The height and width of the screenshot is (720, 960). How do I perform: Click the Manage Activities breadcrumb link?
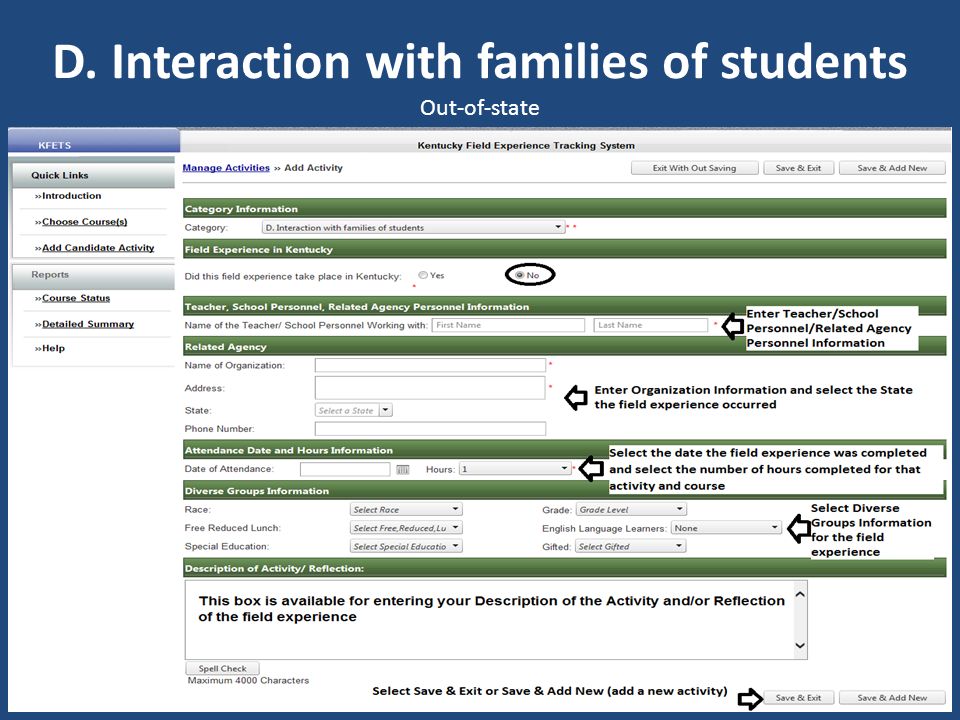tap(226, 168)
